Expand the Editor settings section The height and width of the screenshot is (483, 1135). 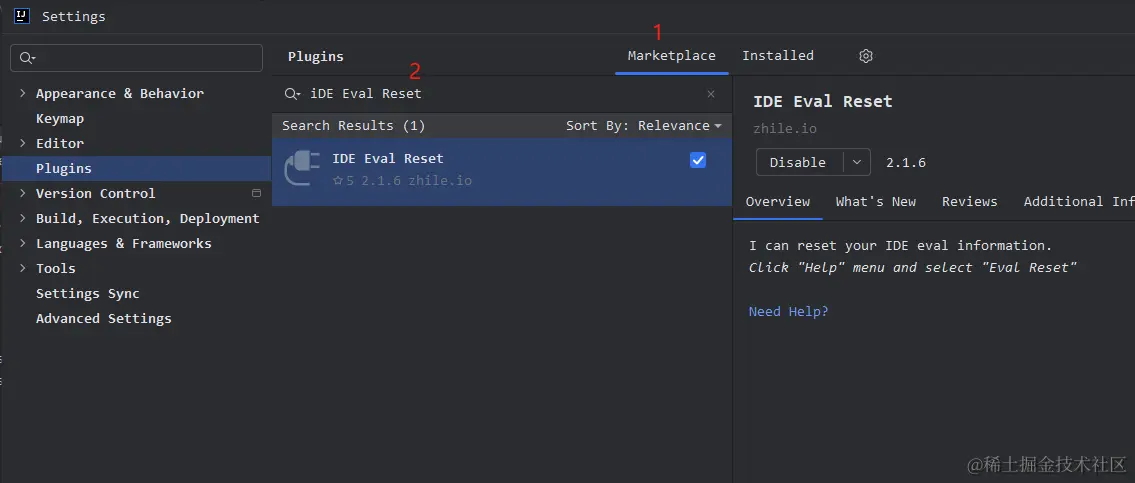23,143
